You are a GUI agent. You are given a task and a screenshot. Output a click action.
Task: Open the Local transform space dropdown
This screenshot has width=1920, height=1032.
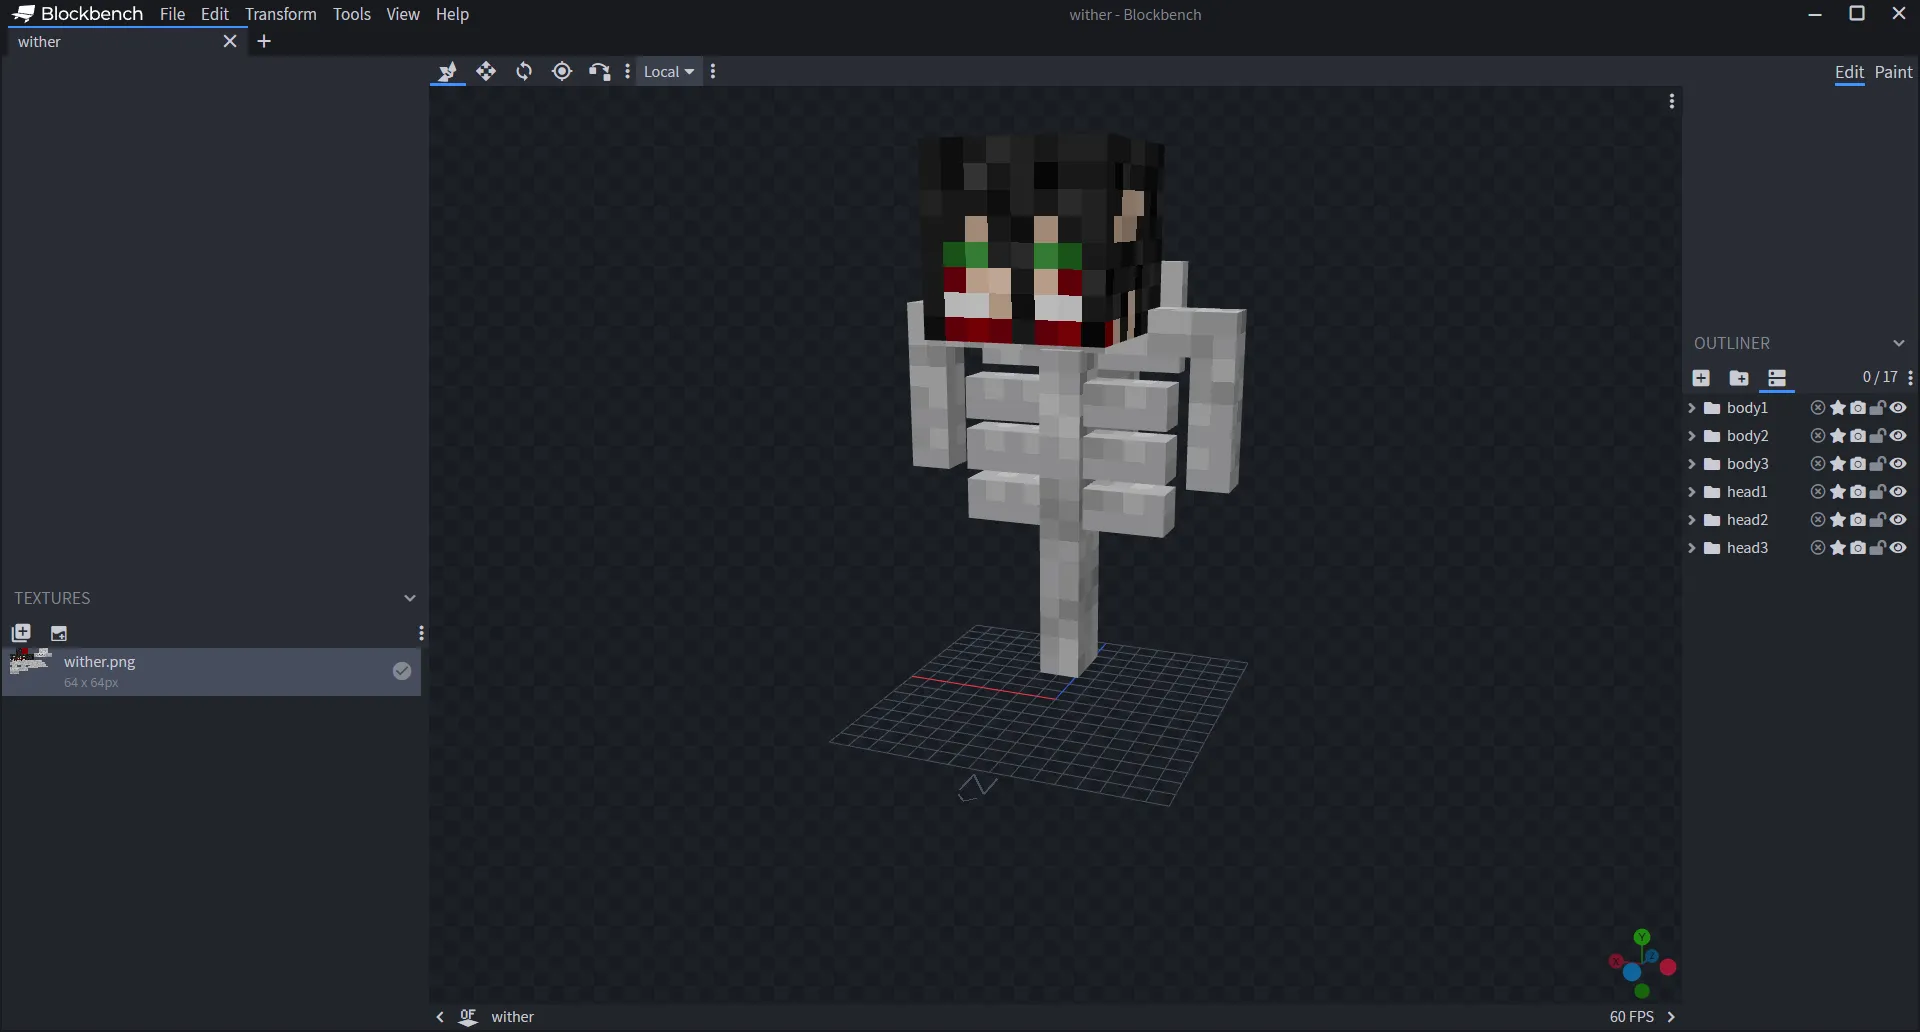(668, 71)
